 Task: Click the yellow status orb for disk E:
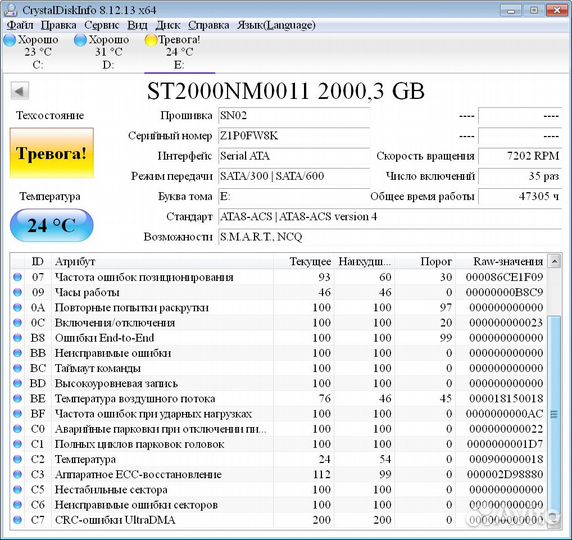pyautogui.click(x=151, y=40)
